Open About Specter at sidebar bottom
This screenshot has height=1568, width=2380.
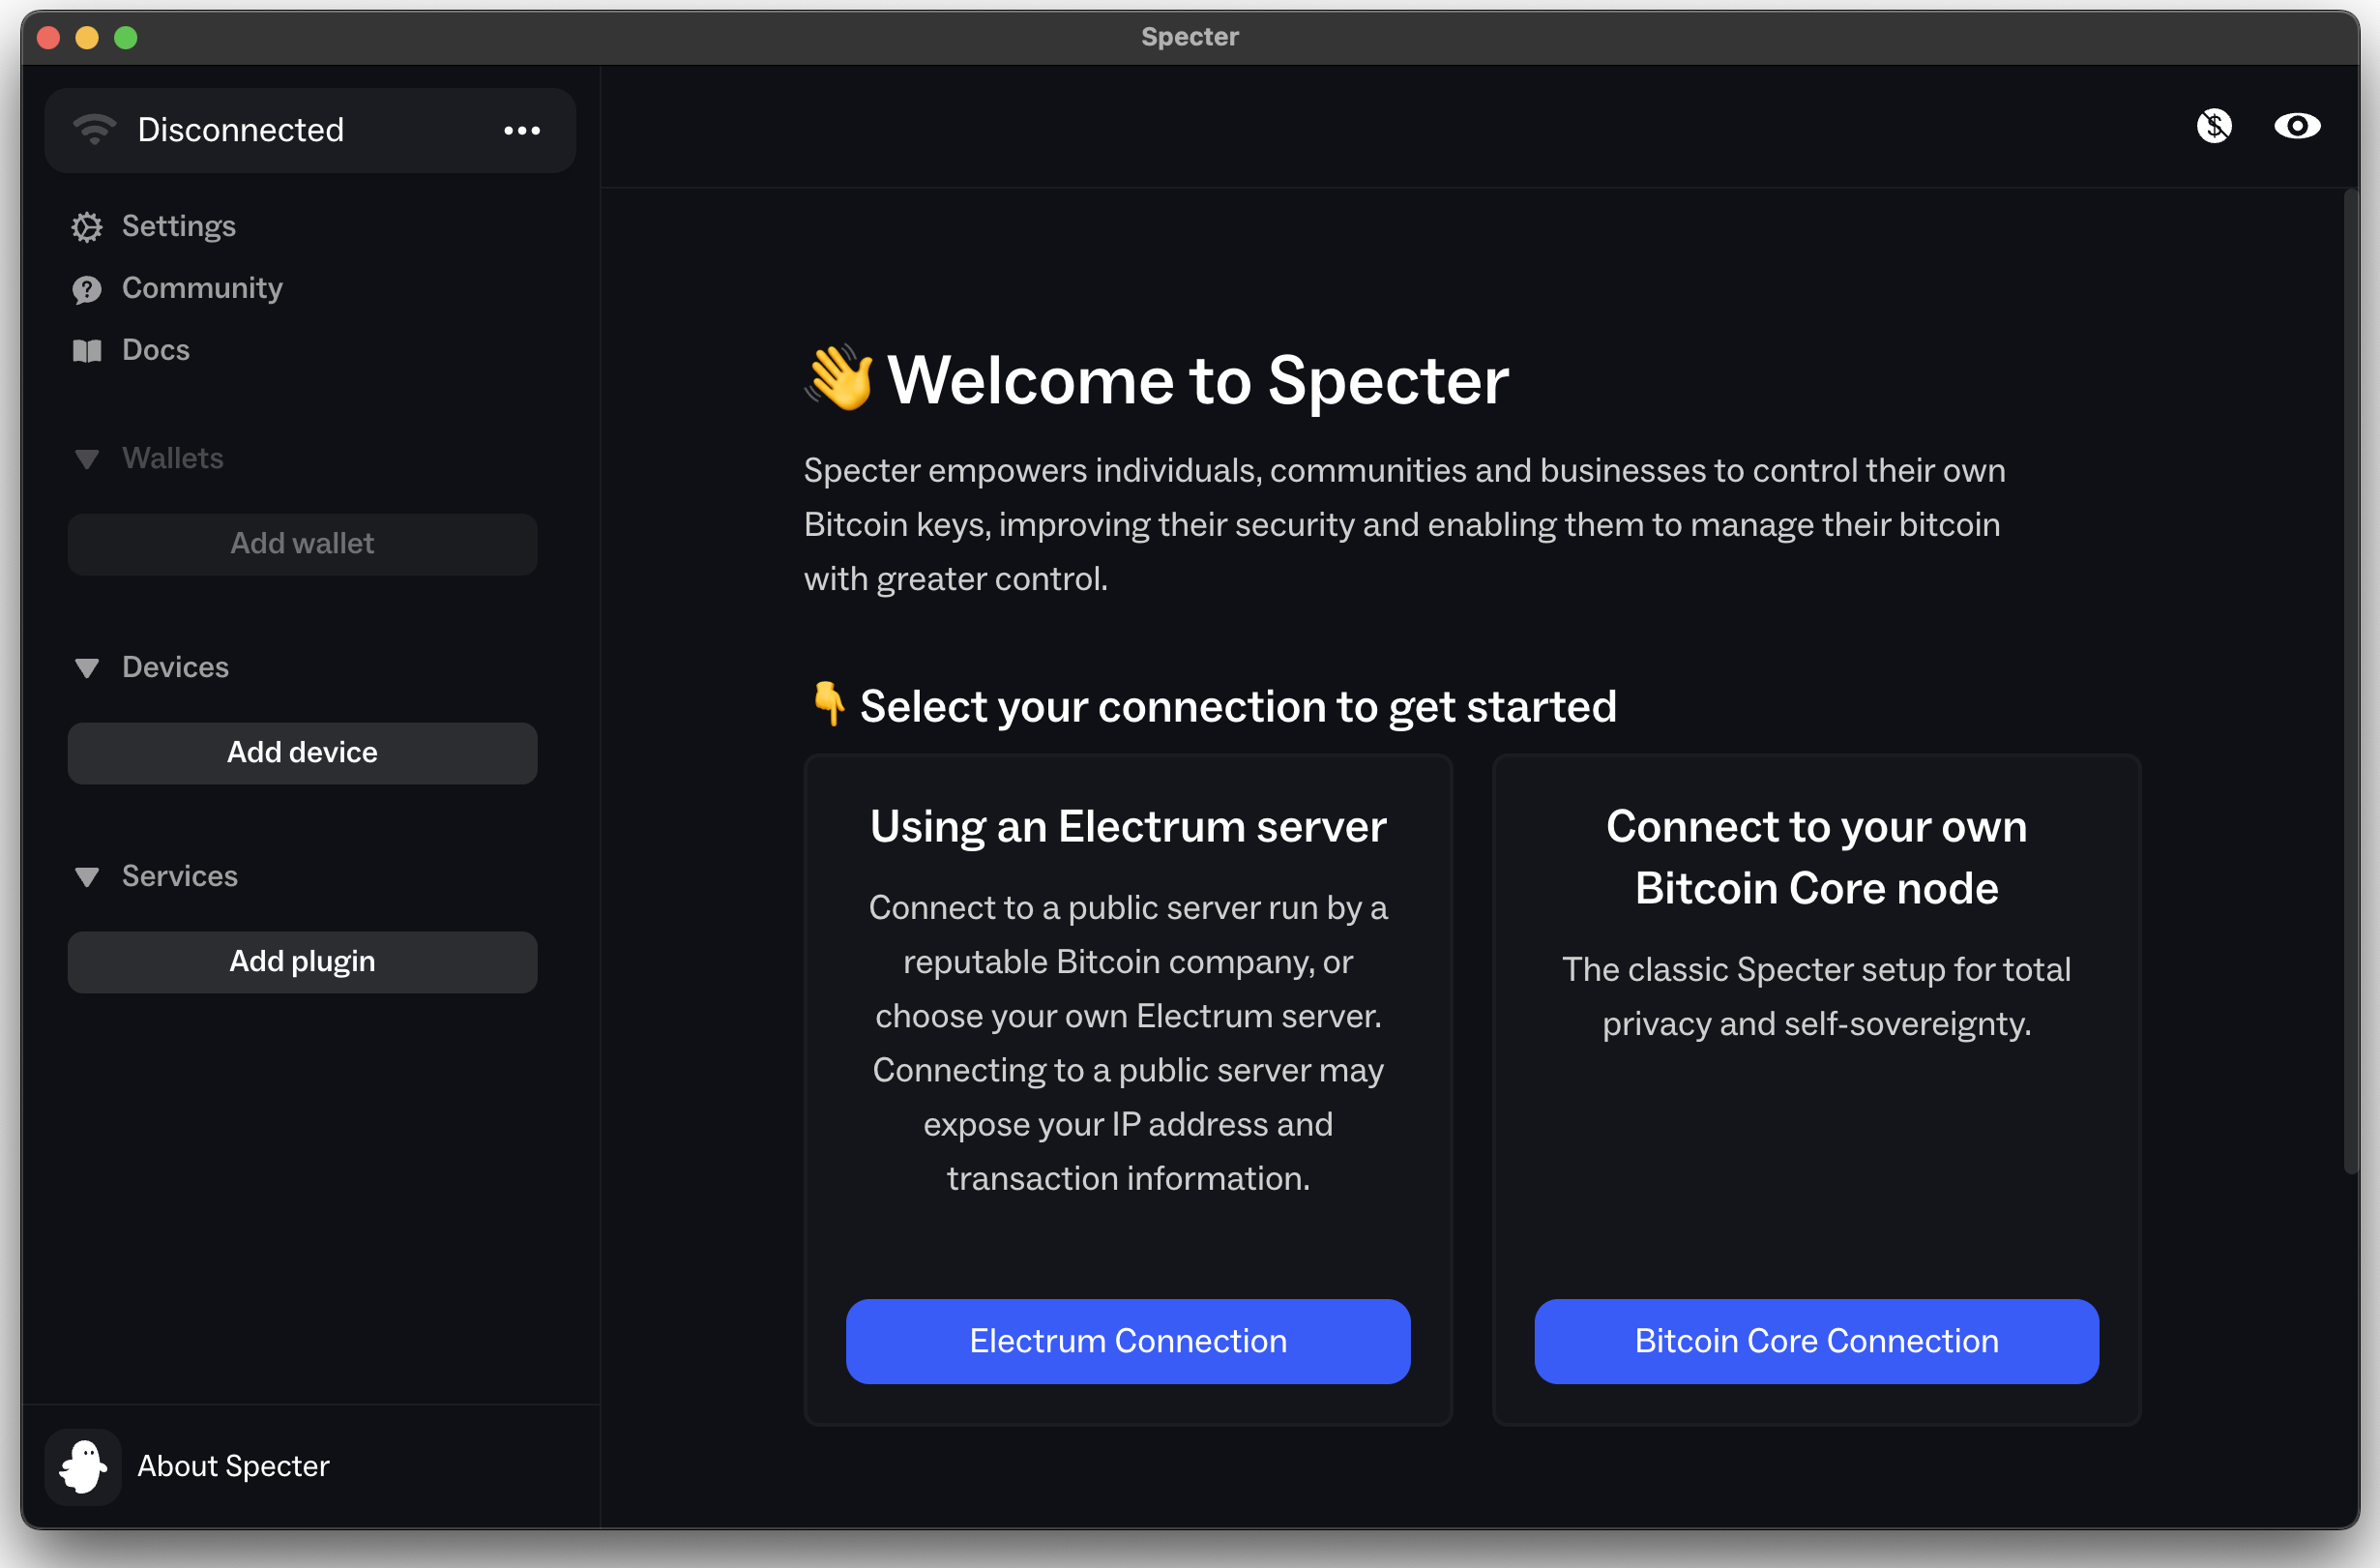coord(233,1467)
